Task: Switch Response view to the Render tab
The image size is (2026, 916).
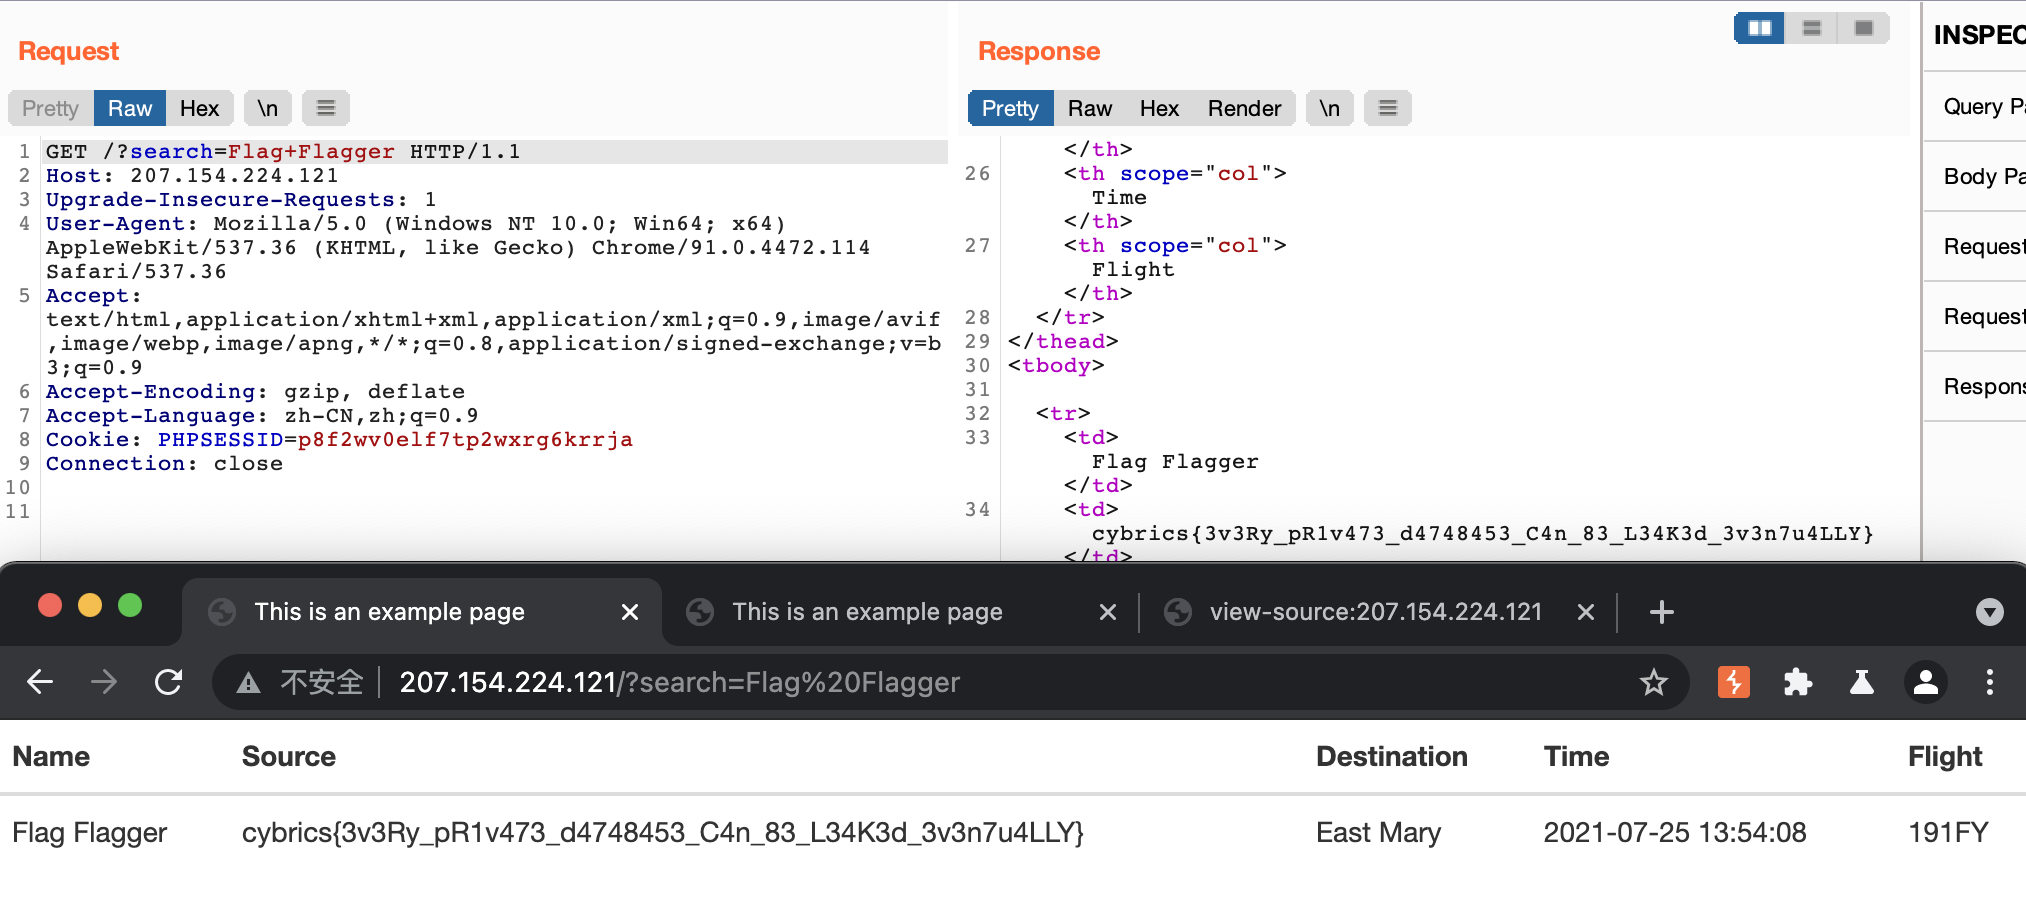Action: tap(1243, 108)
